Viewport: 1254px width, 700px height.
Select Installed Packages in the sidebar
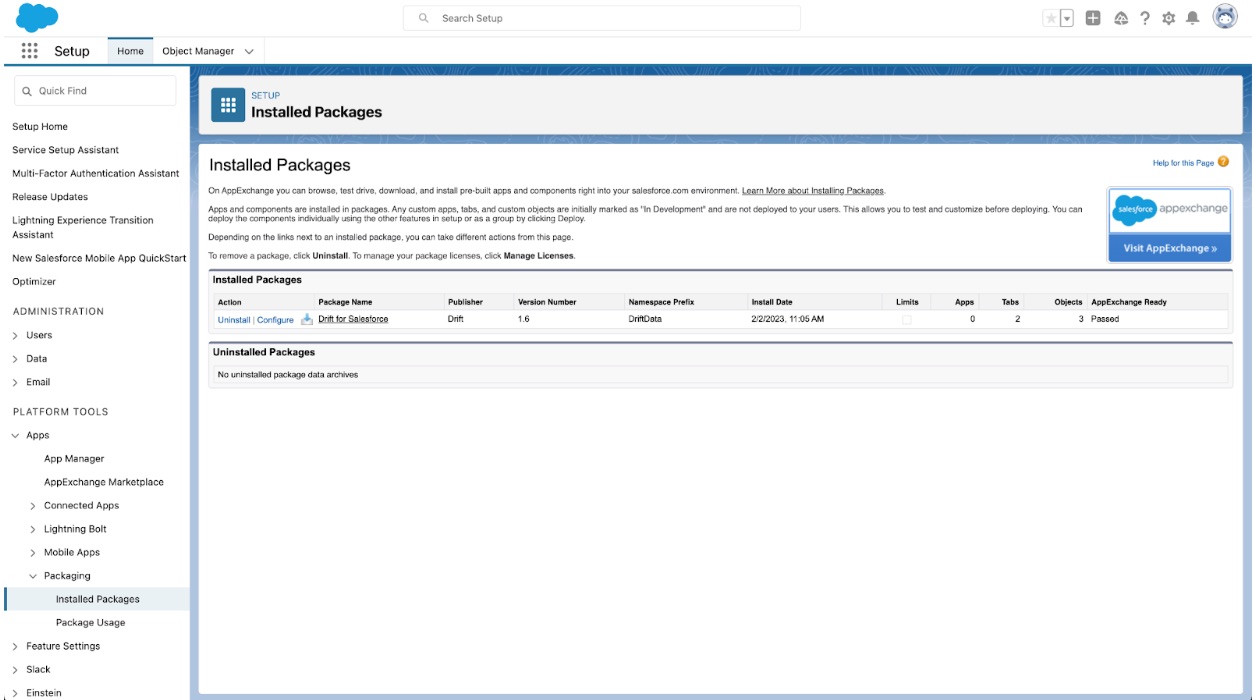(x=98, y=599)
